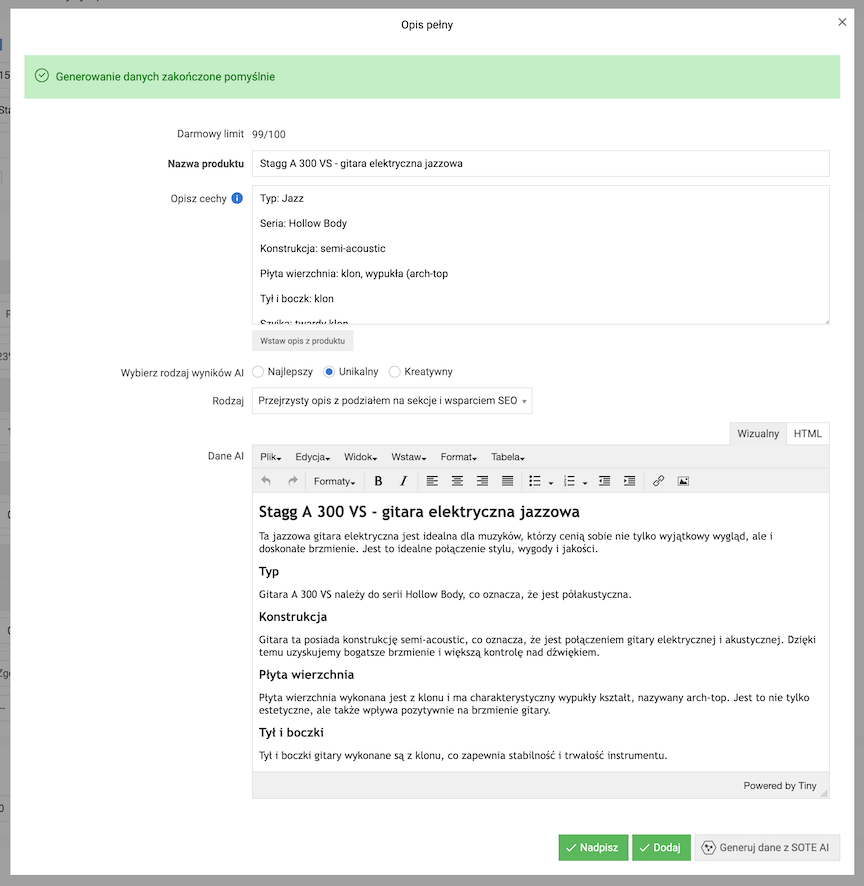Viewport: 864px width, 886px height.
Task: Undo the last edit in the editor
Action: (266, 481)
